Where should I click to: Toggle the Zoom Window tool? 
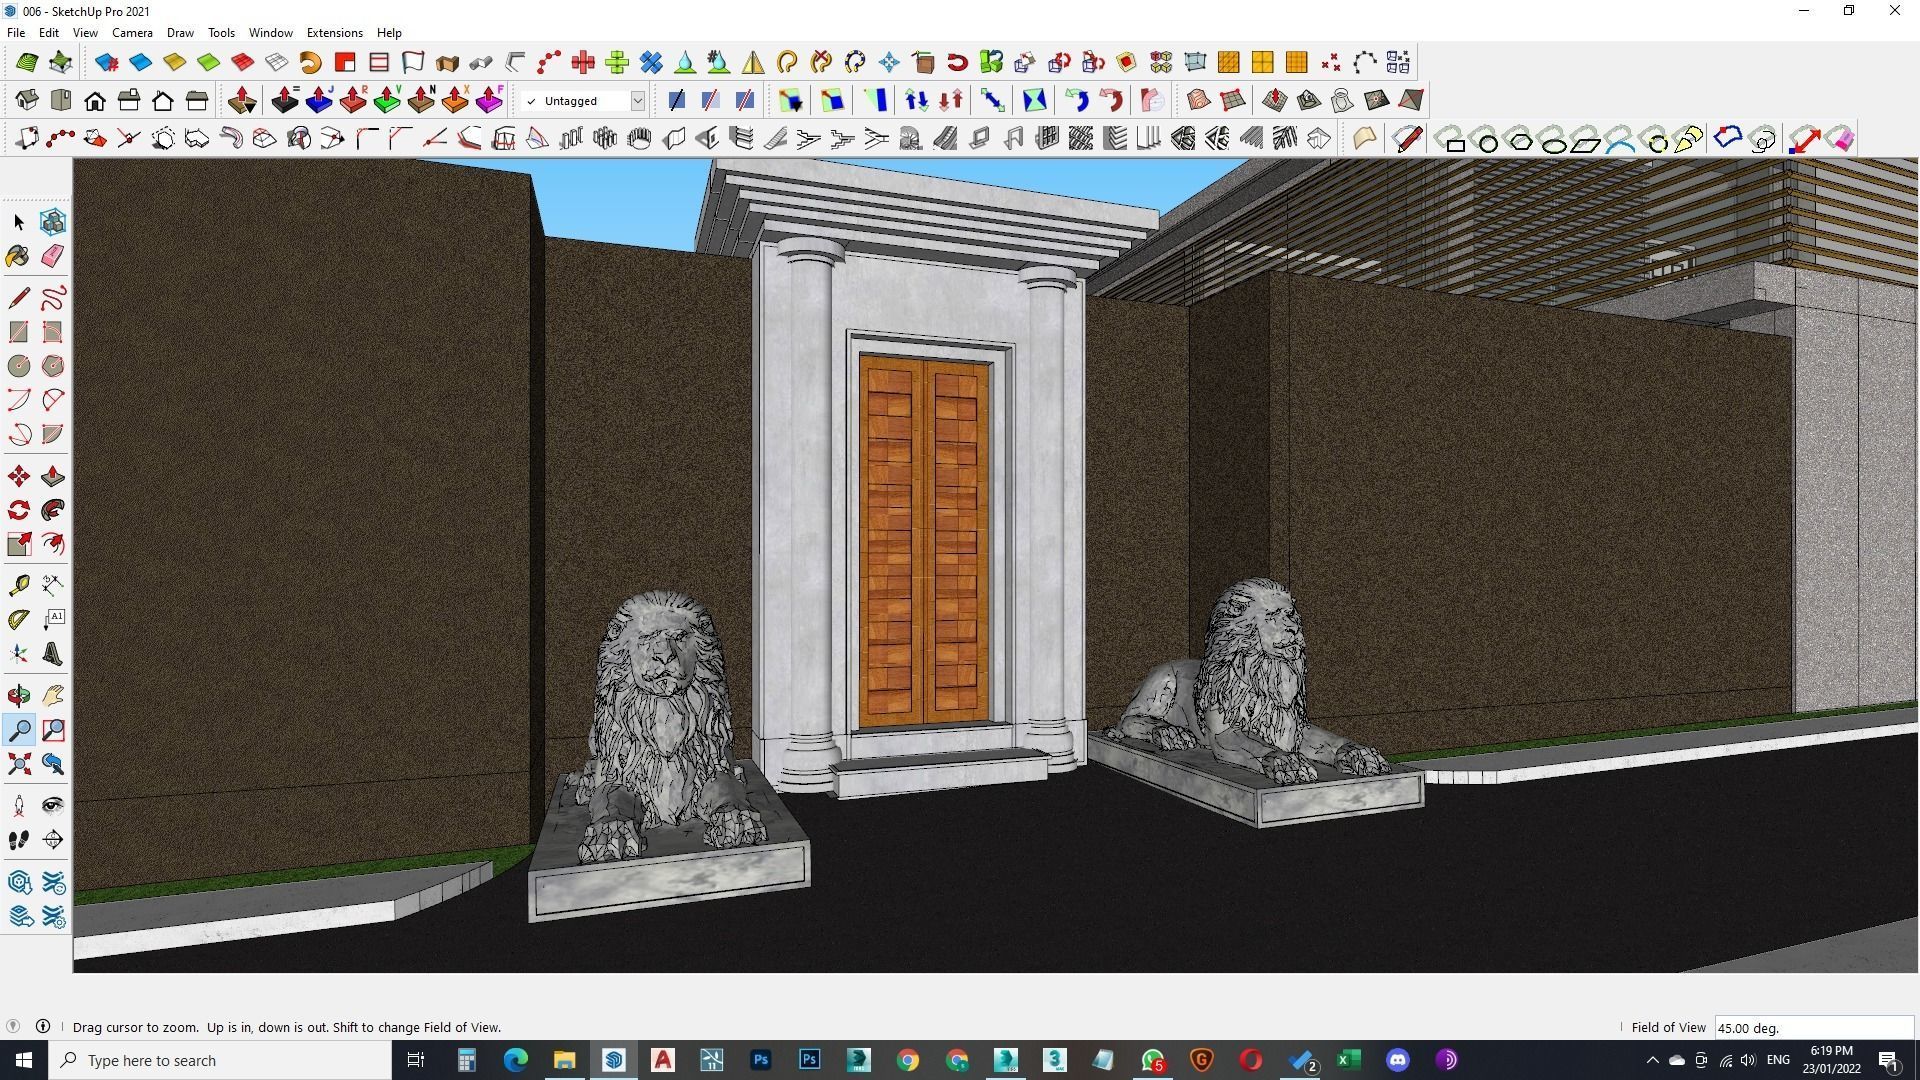(x=53, y=730)
